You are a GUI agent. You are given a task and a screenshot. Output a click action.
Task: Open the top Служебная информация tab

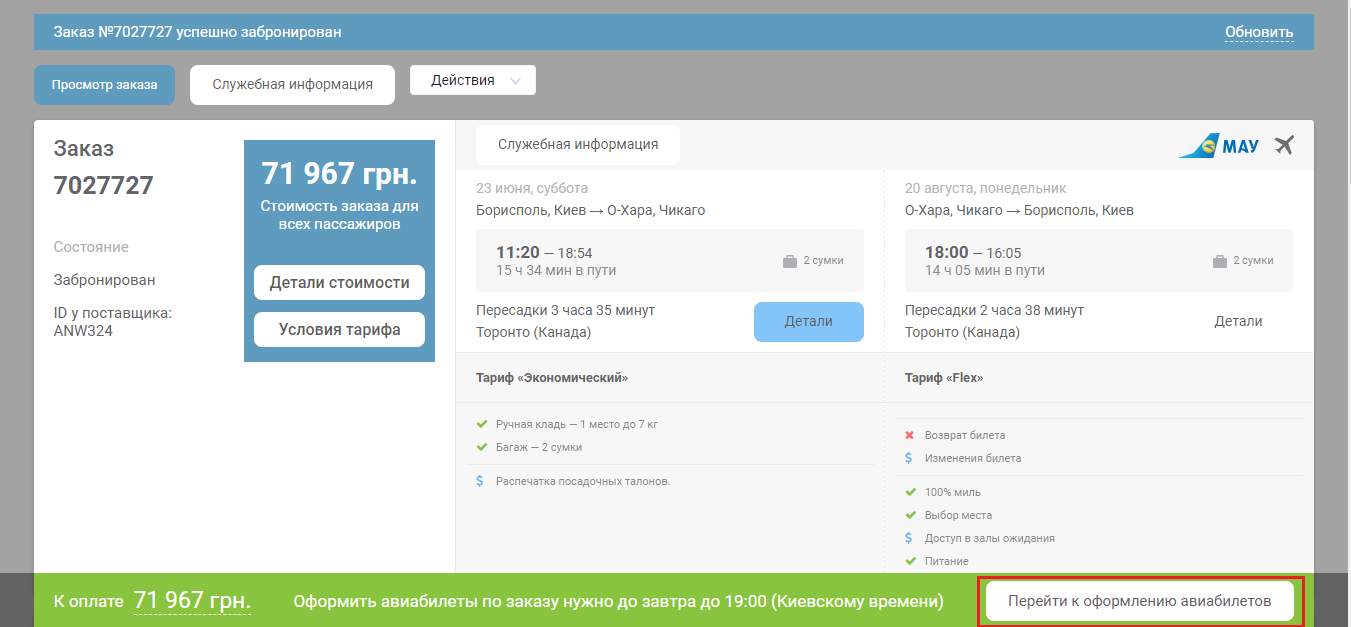tap(292, 85)
